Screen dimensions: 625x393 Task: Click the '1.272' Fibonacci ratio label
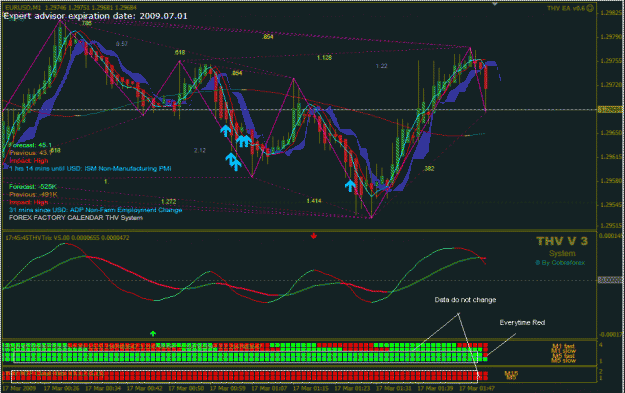169,201
